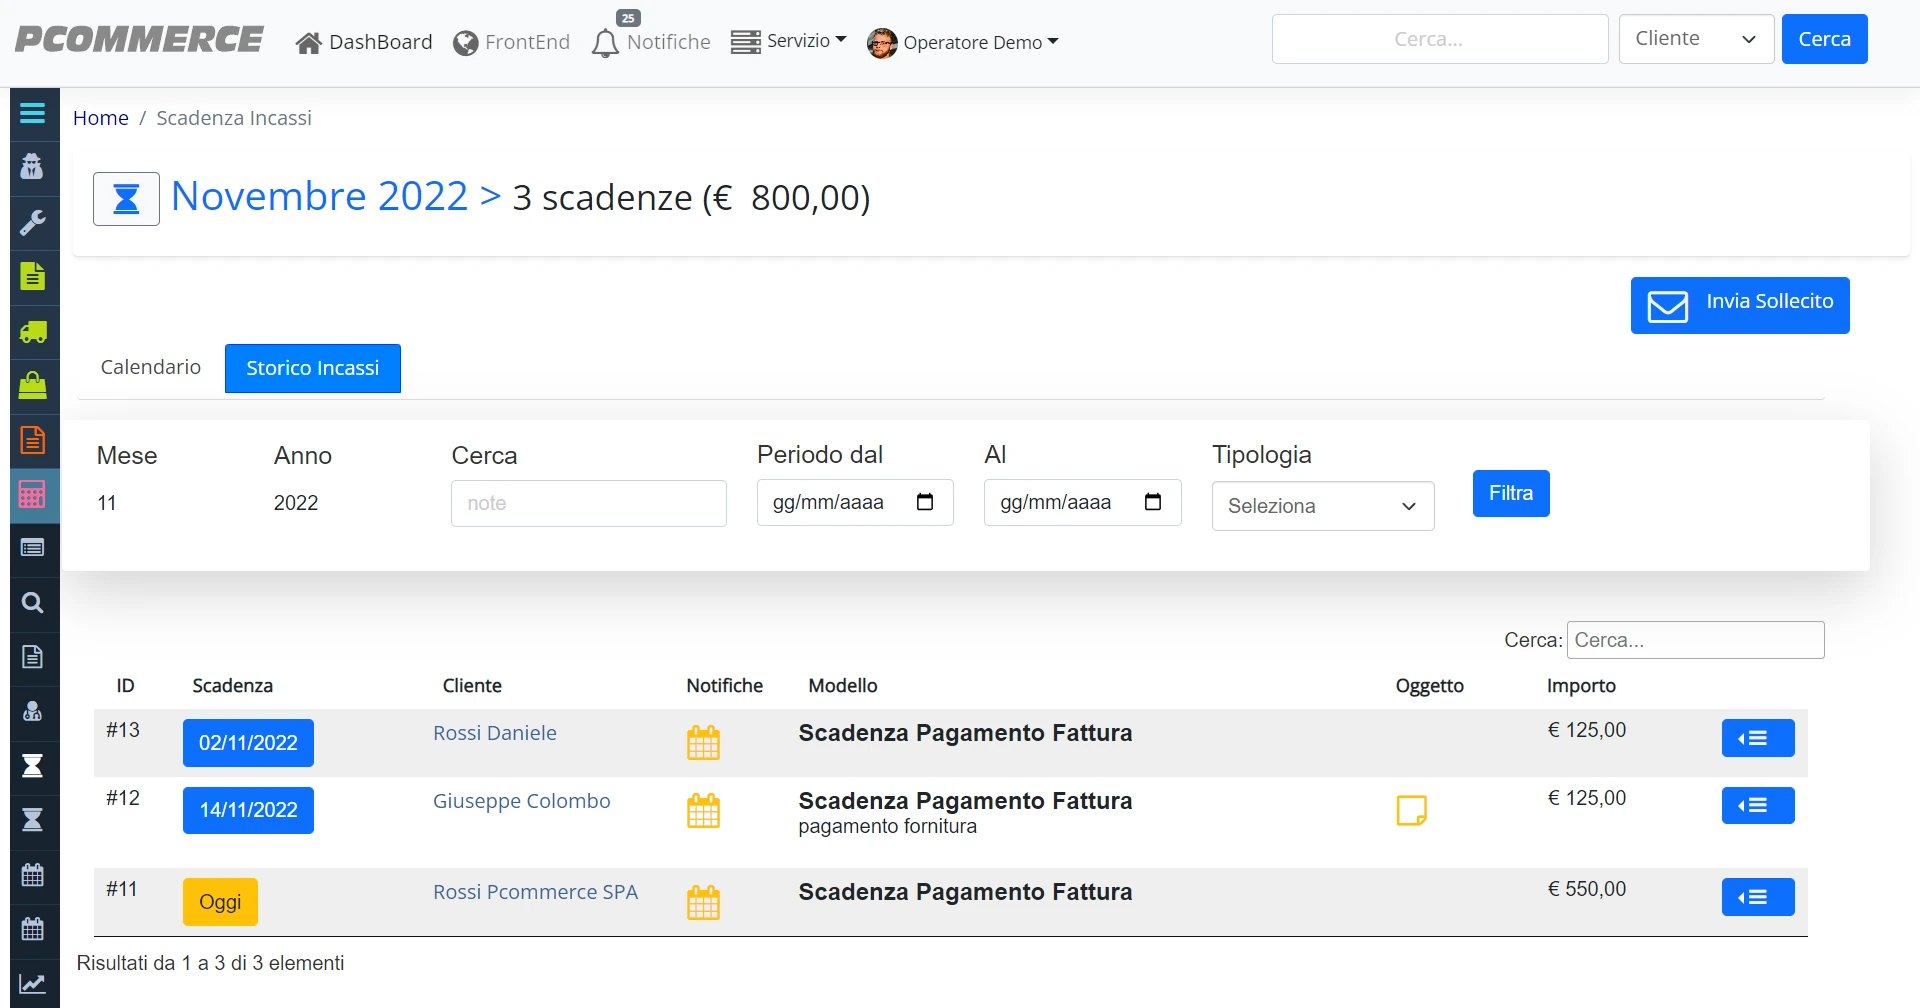Open Giuseppe Colombo client link
1920x1008 pixels.
pyautogui.click(x=521, y=801)
